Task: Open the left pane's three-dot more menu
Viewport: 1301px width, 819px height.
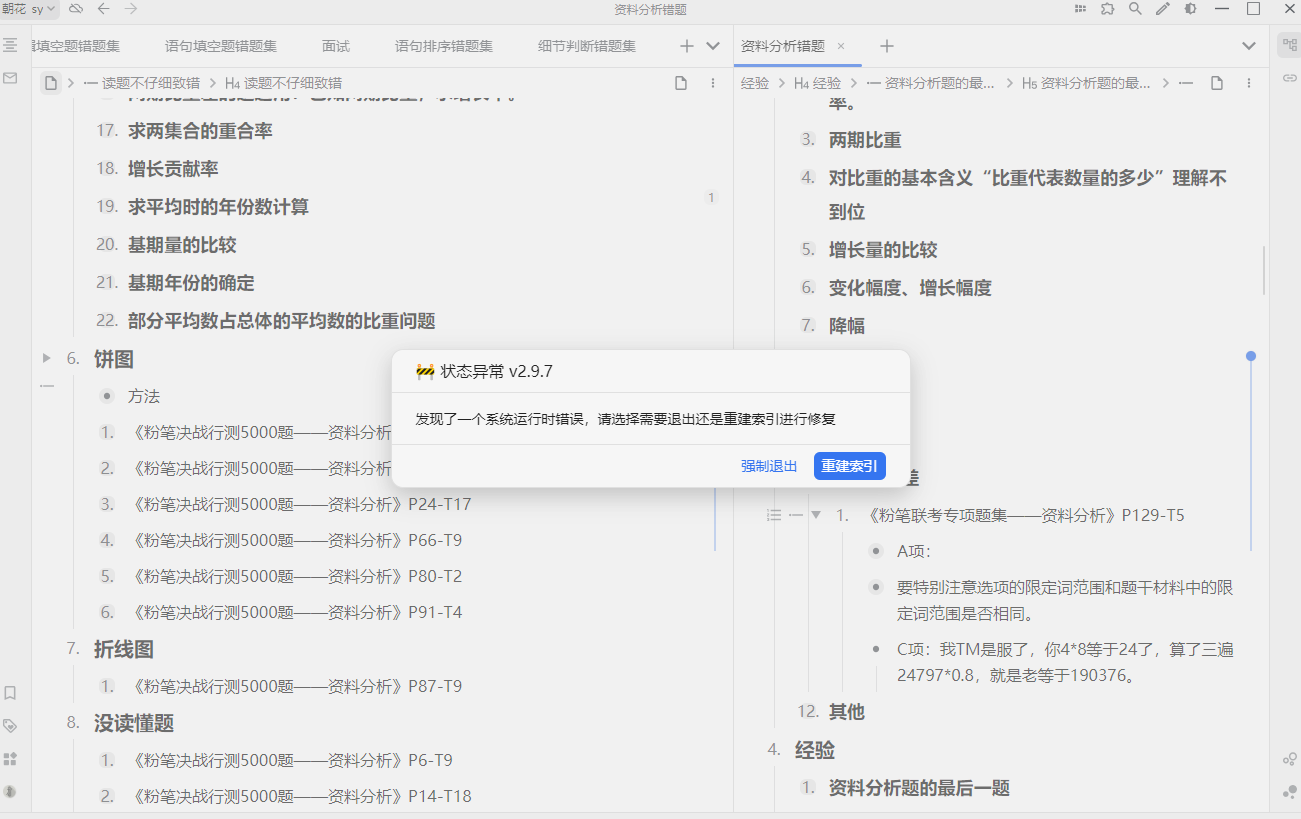Action: coord(713,83)
